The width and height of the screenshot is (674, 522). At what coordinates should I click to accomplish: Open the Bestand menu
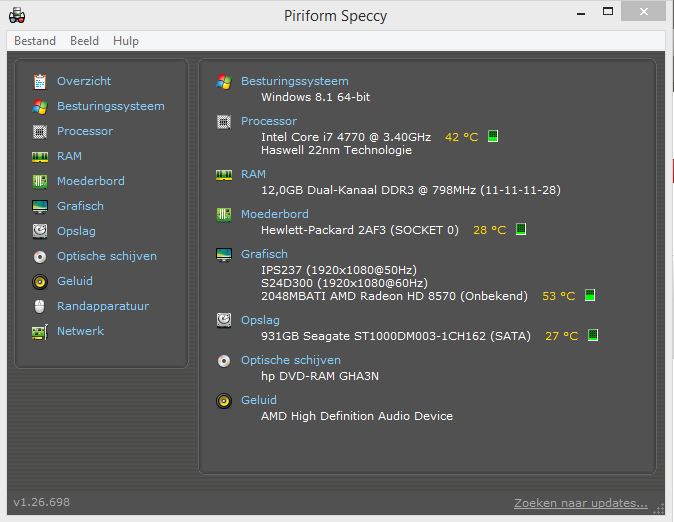35,41
